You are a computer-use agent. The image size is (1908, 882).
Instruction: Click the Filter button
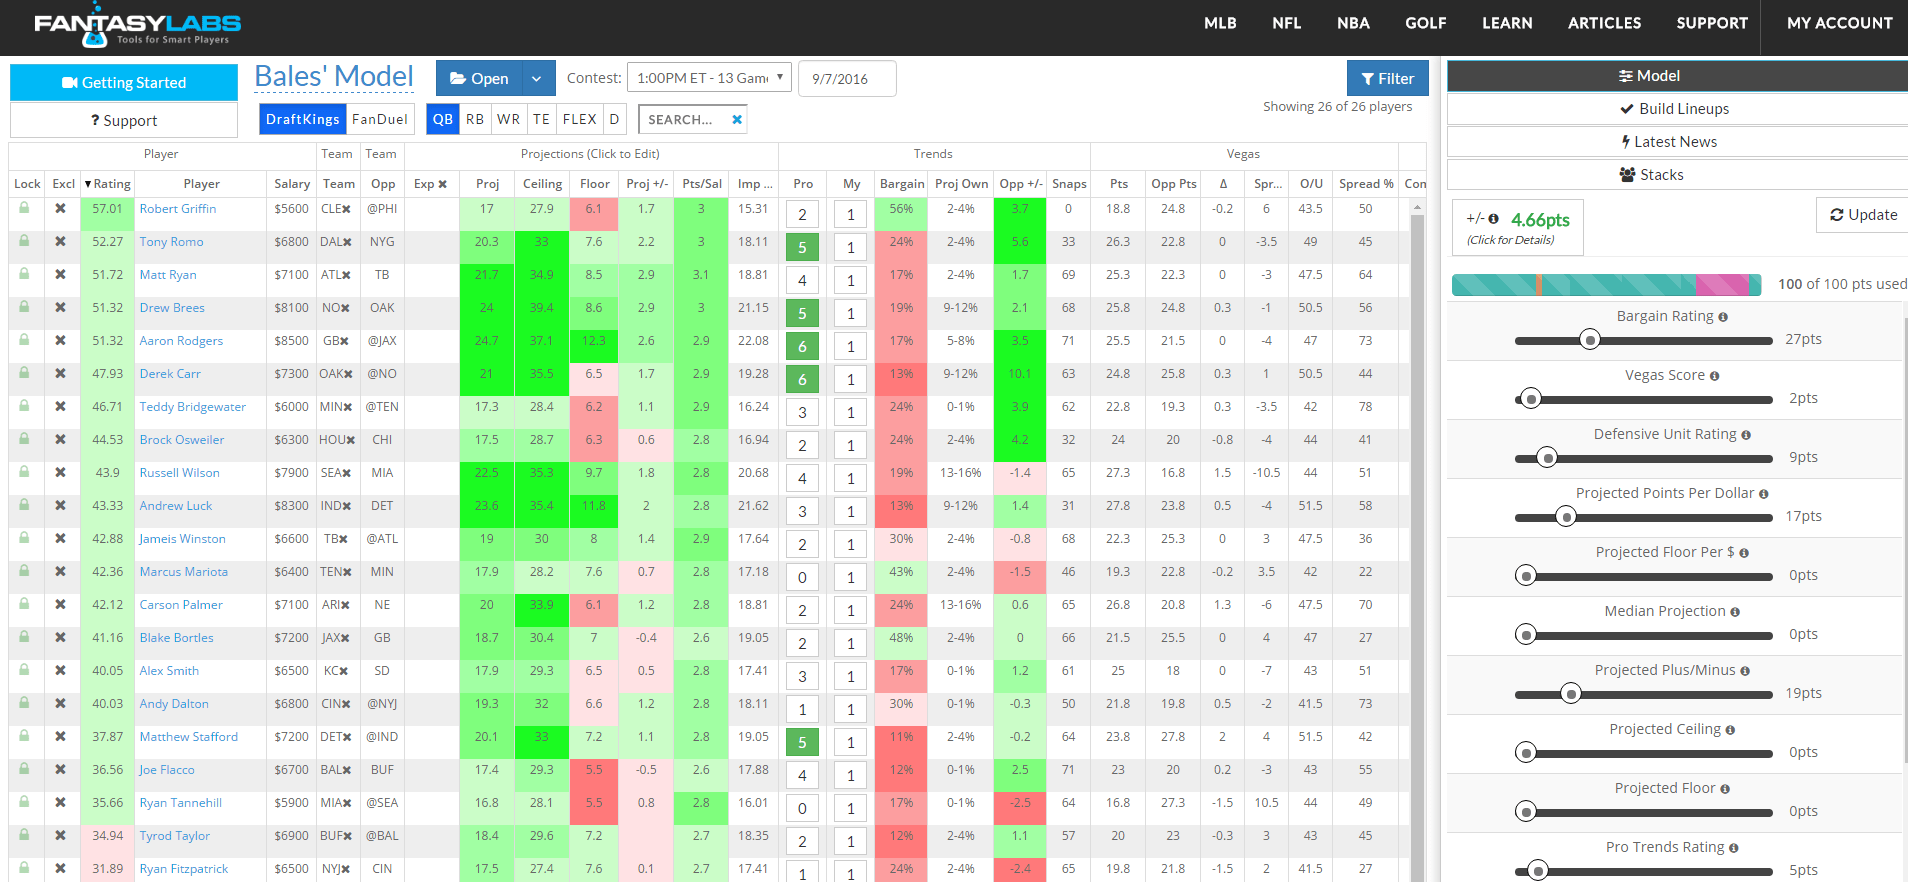click(x=1387, y=78)
